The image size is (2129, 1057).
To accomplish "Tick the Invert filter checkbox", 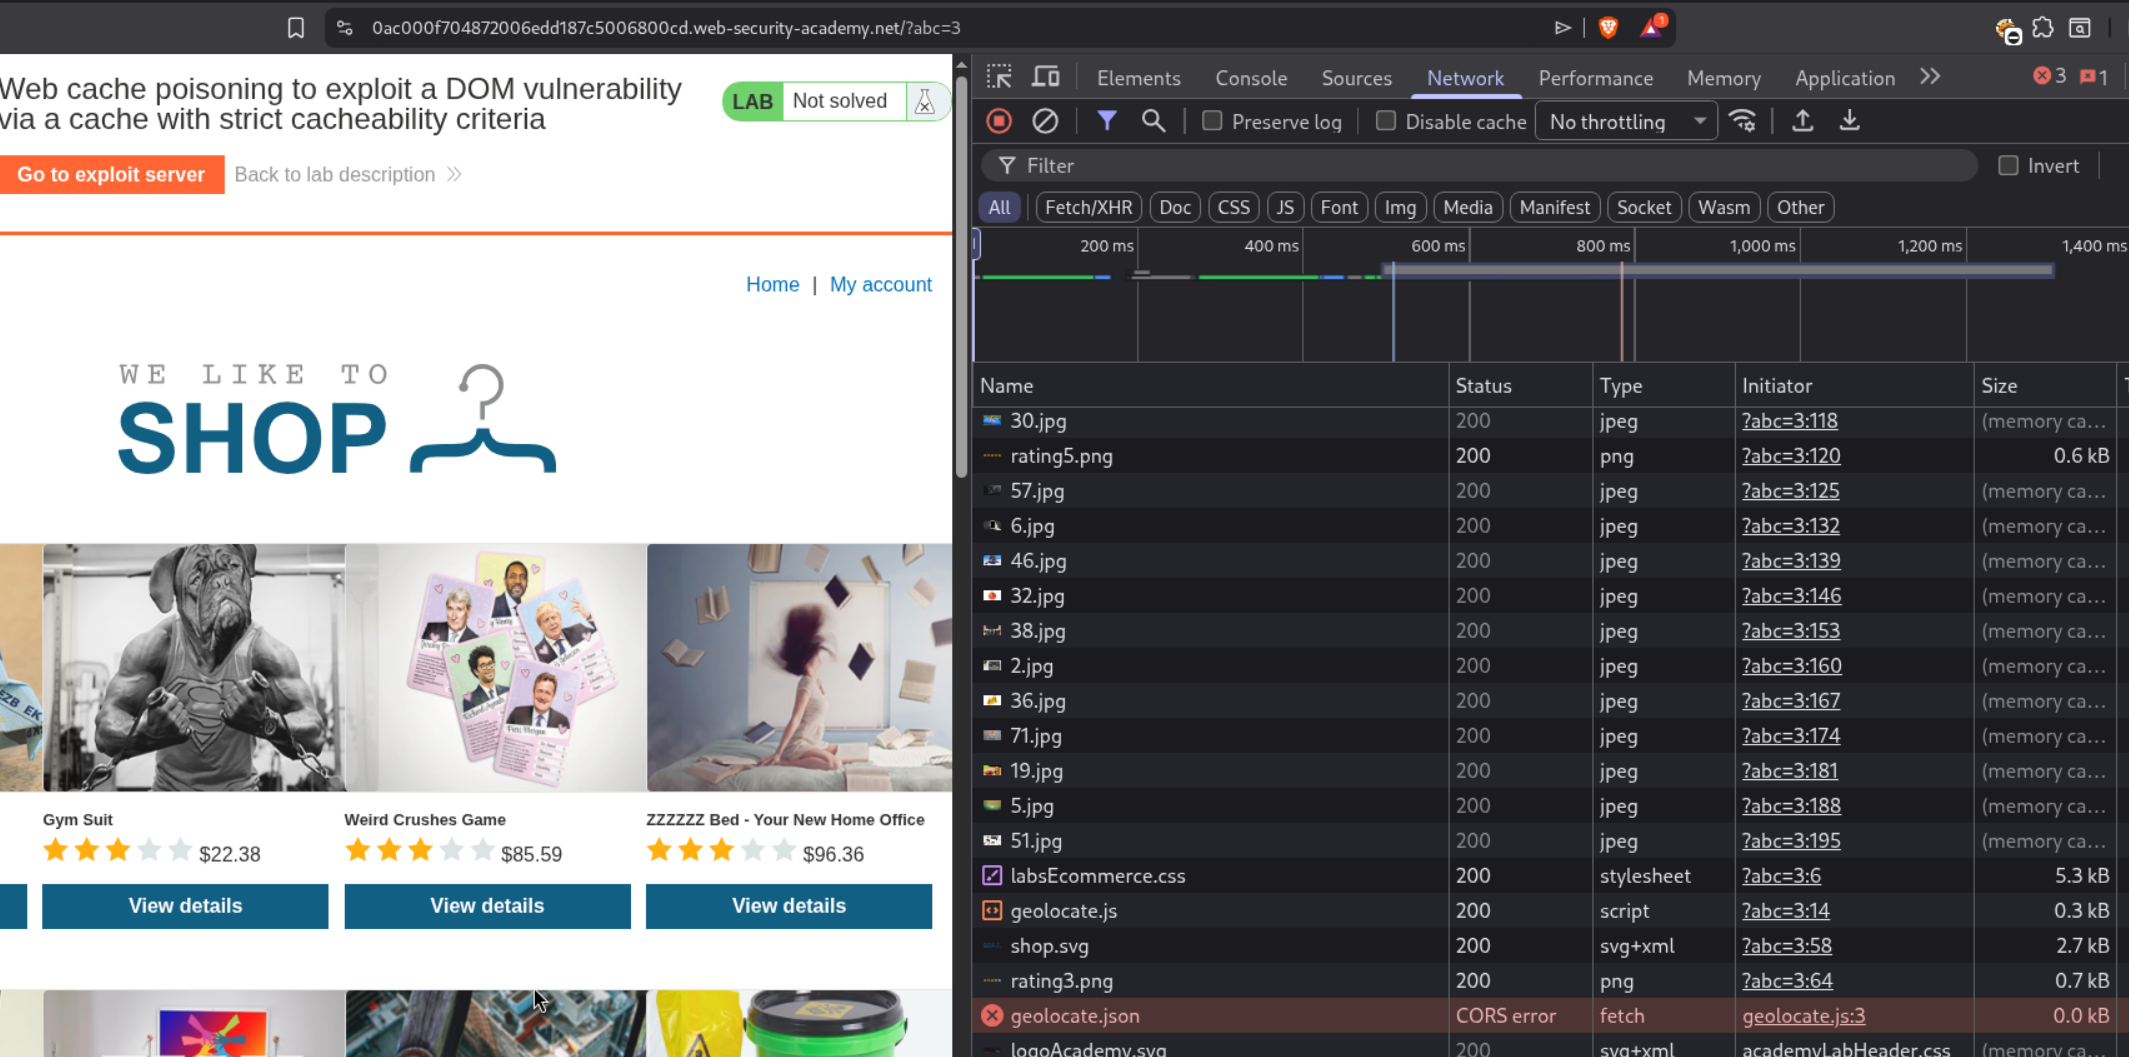I will (x=2008, y=166).
